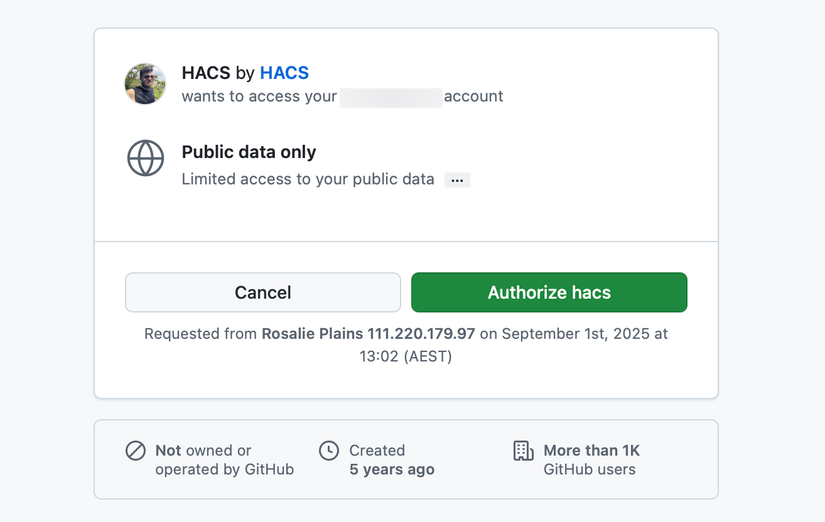Click the 13:02 (AEST) timestamp

(x=406, y=356)
